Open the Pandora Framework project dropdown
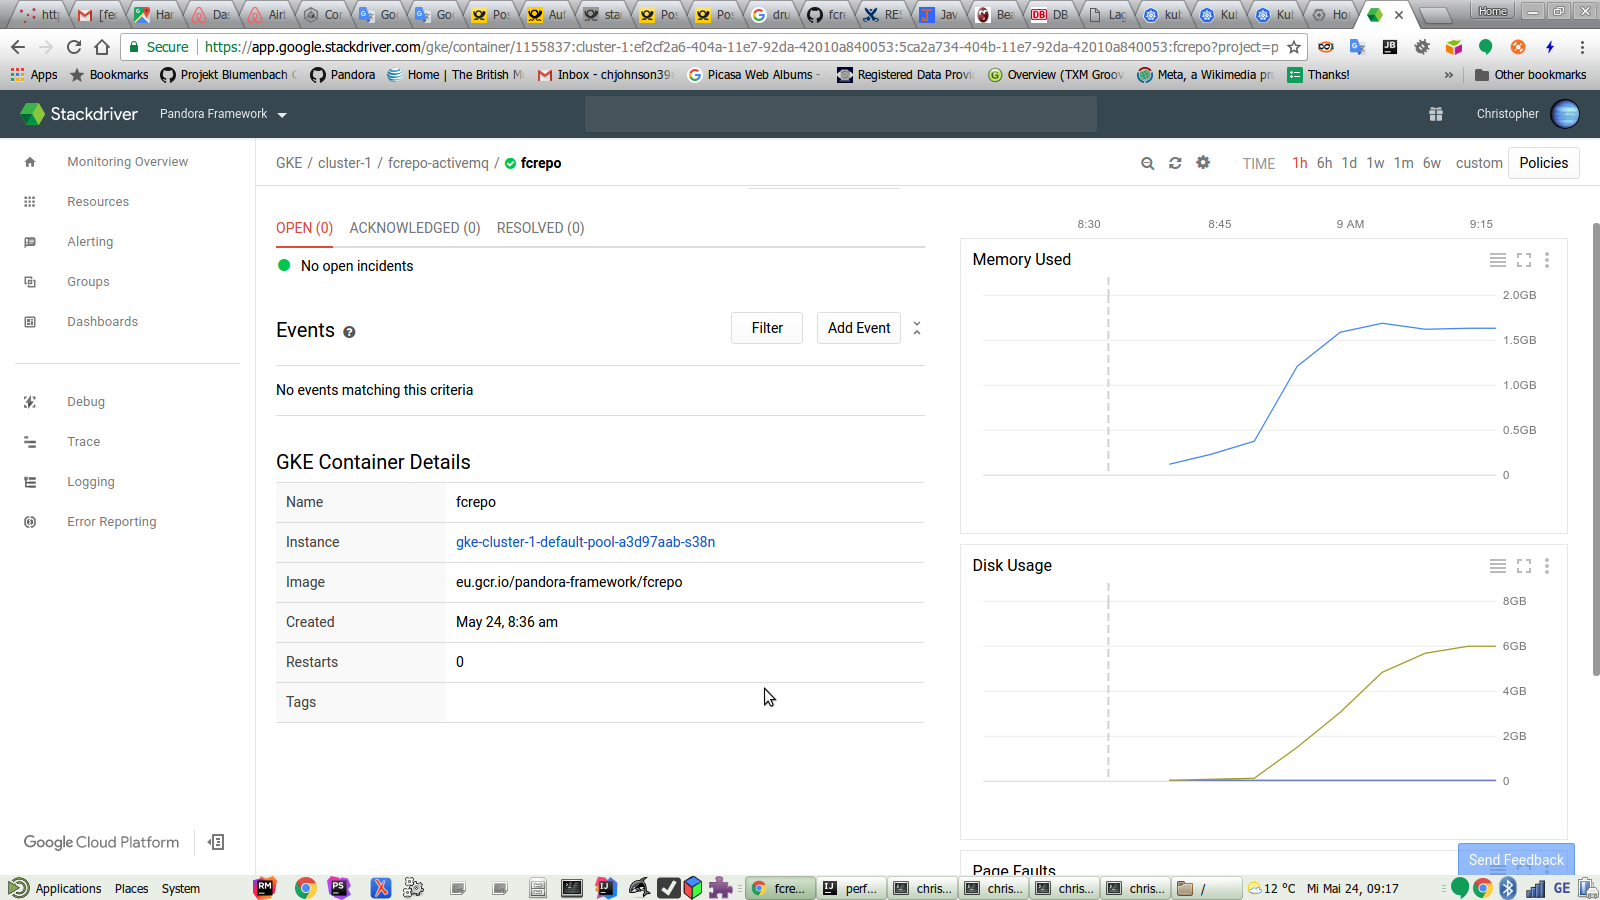The width and height of the screenshot is (1600, 900). (223, 114)
